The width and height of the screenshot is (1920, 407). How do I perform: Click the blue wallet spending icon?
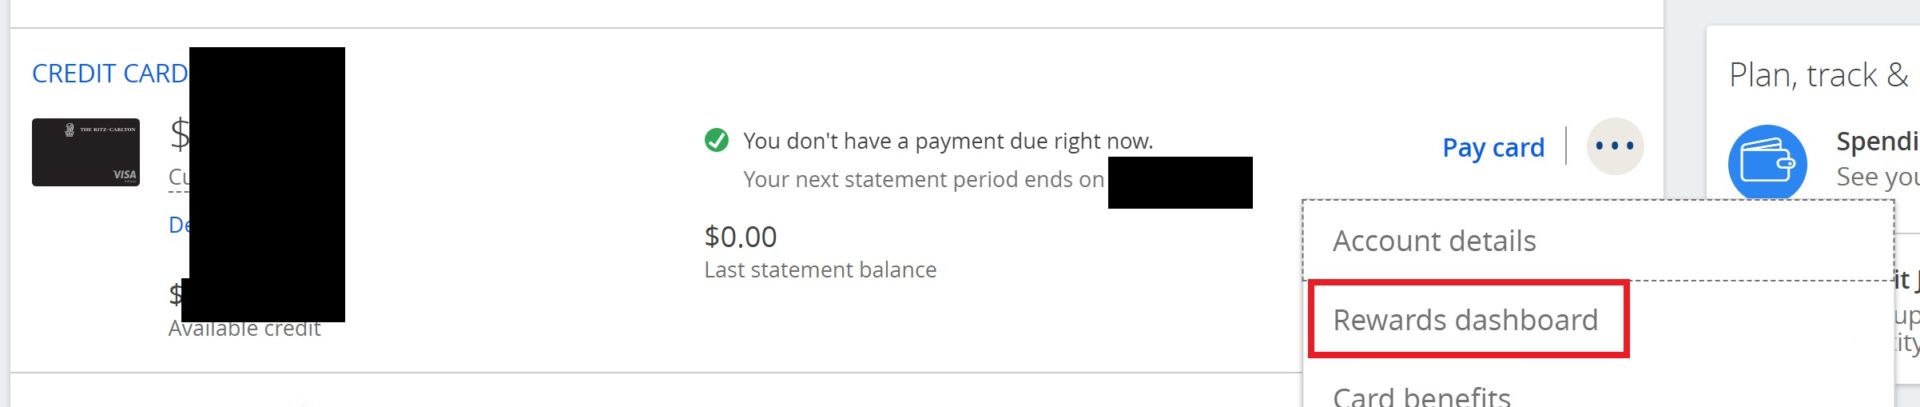(x=1767, y=162)
